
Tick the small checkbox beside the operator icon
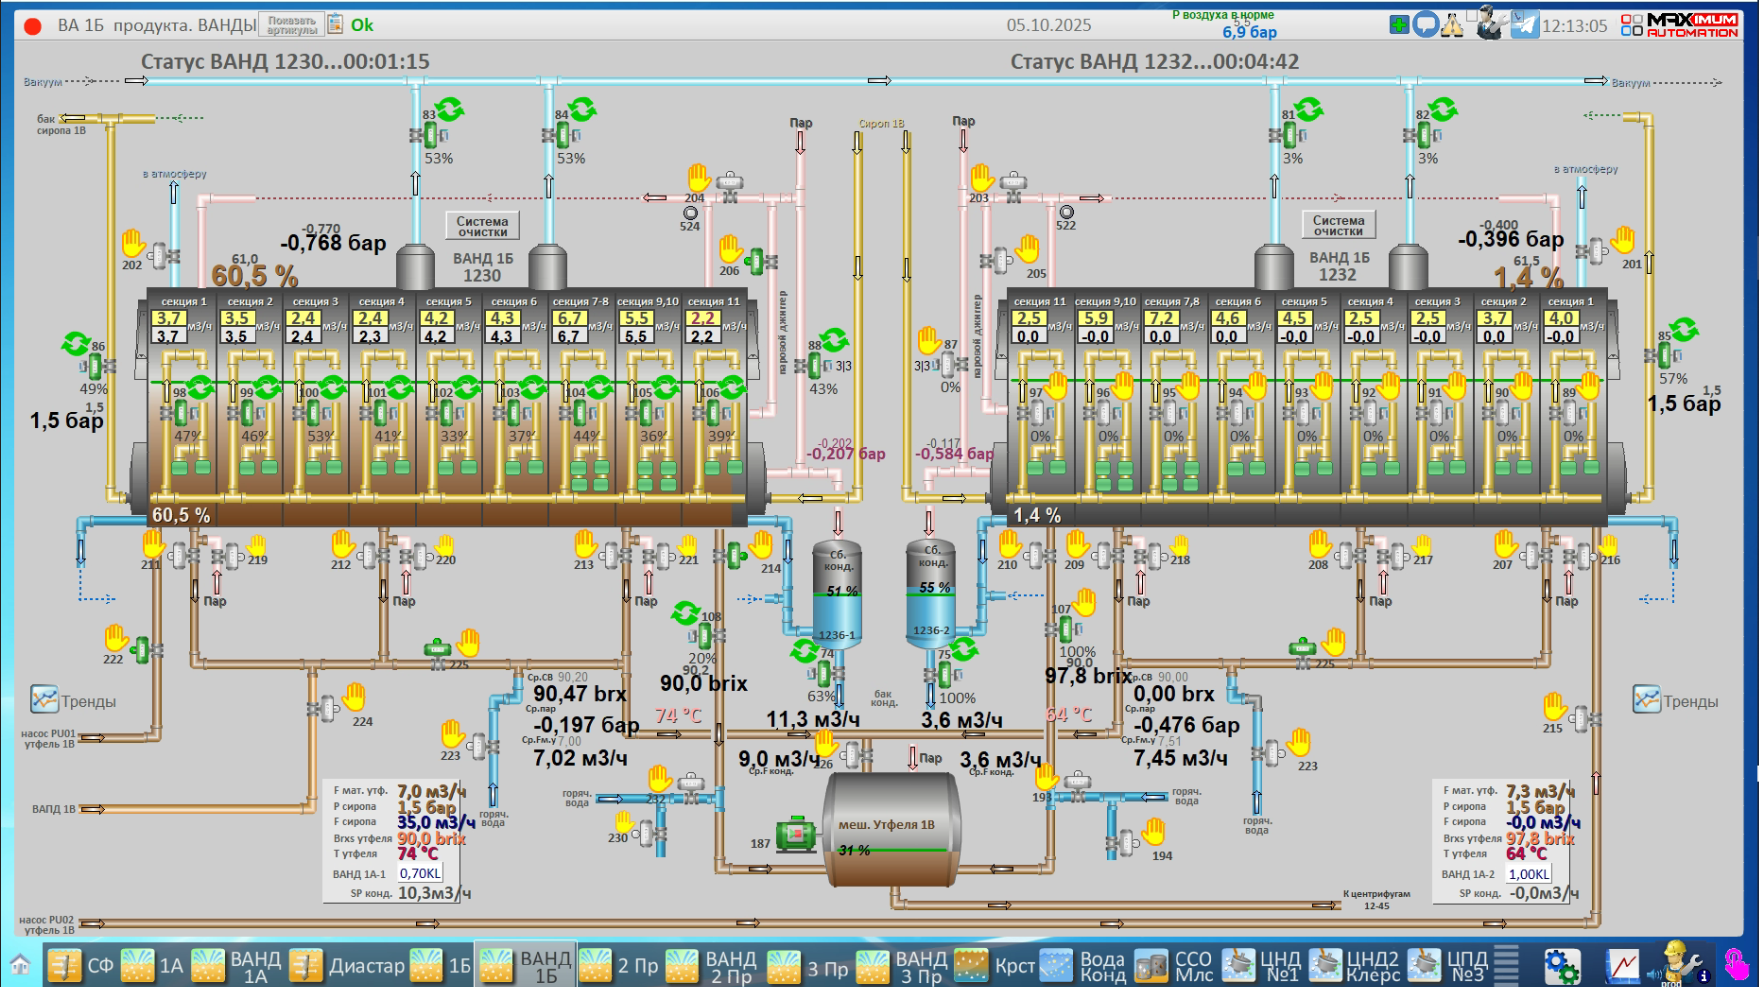click(x=1472, y=15)
